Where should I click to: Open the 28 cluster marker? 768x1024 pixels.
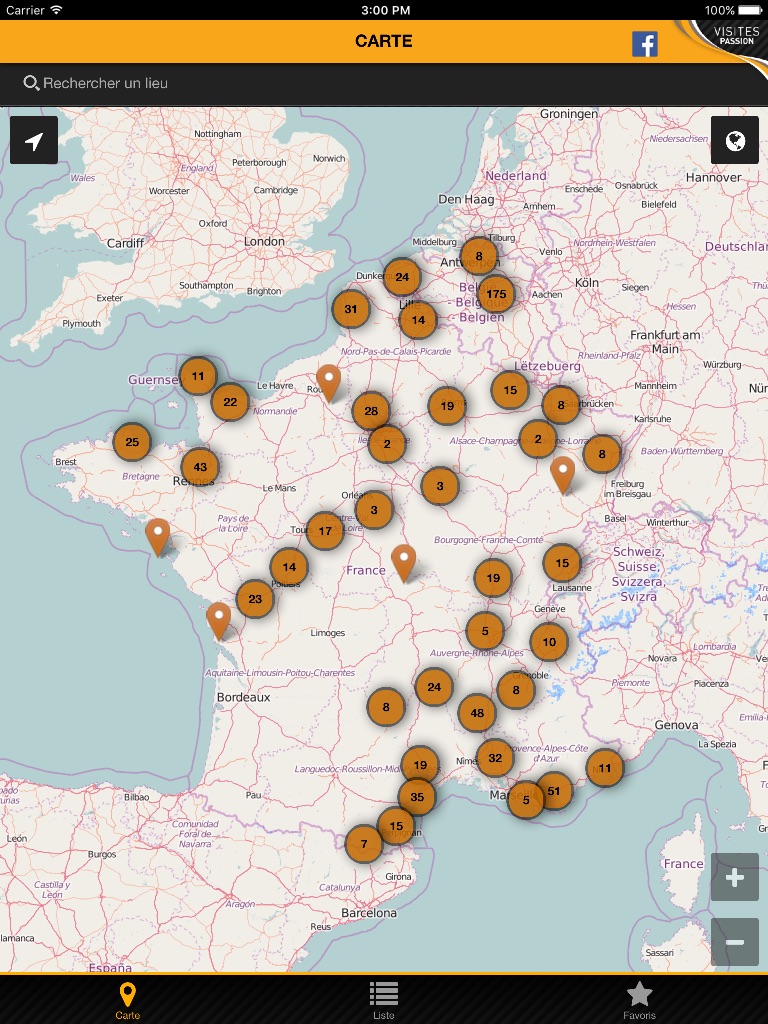[371, 411]
